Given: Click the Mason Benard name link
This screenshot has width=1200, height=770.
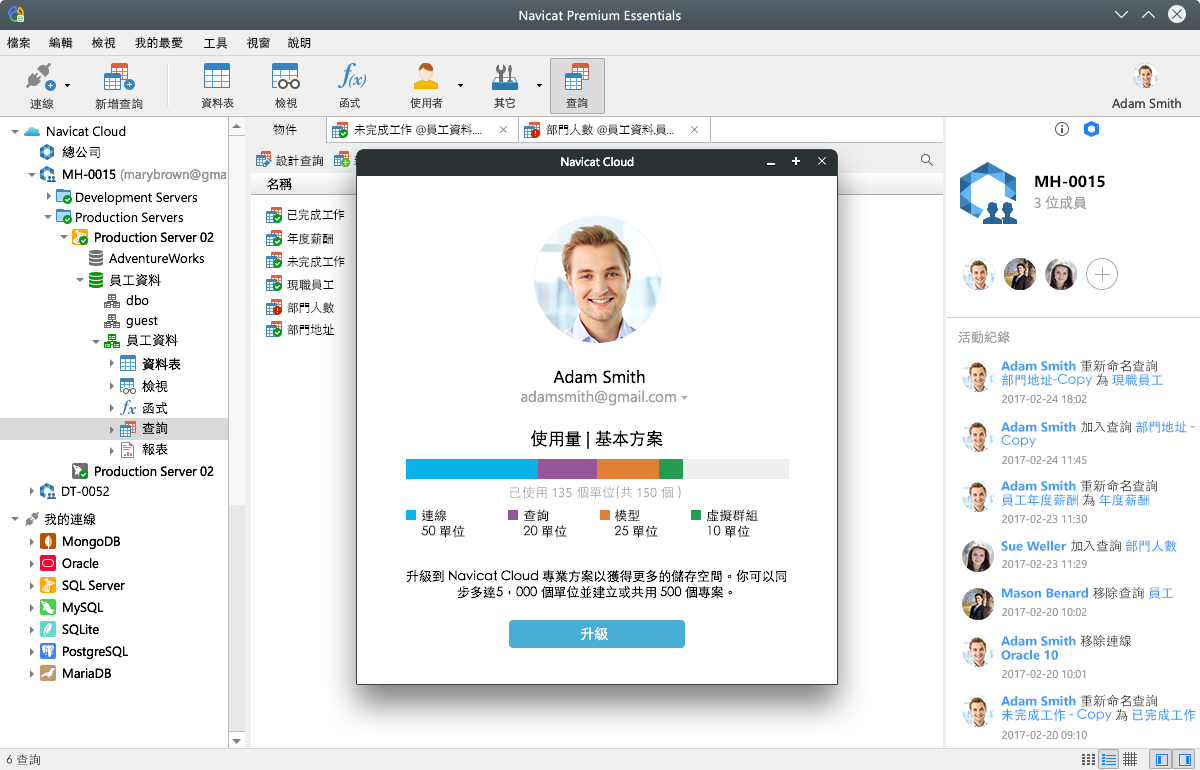Looking at the screenshot, I should pyautogui.click(x=1045, y=593).
